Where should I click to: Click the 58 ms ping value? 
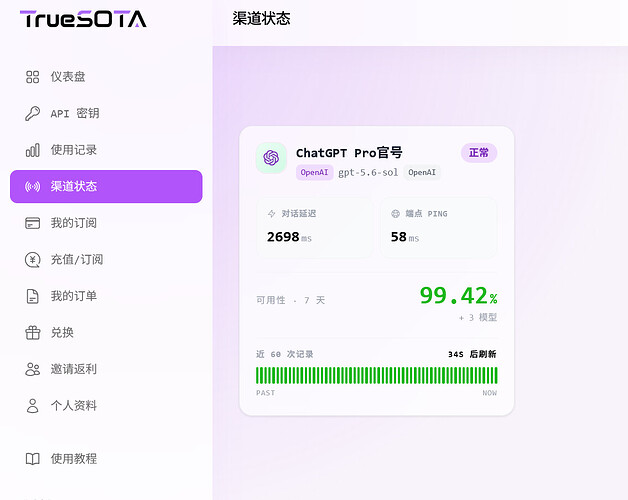pos(405,237)
